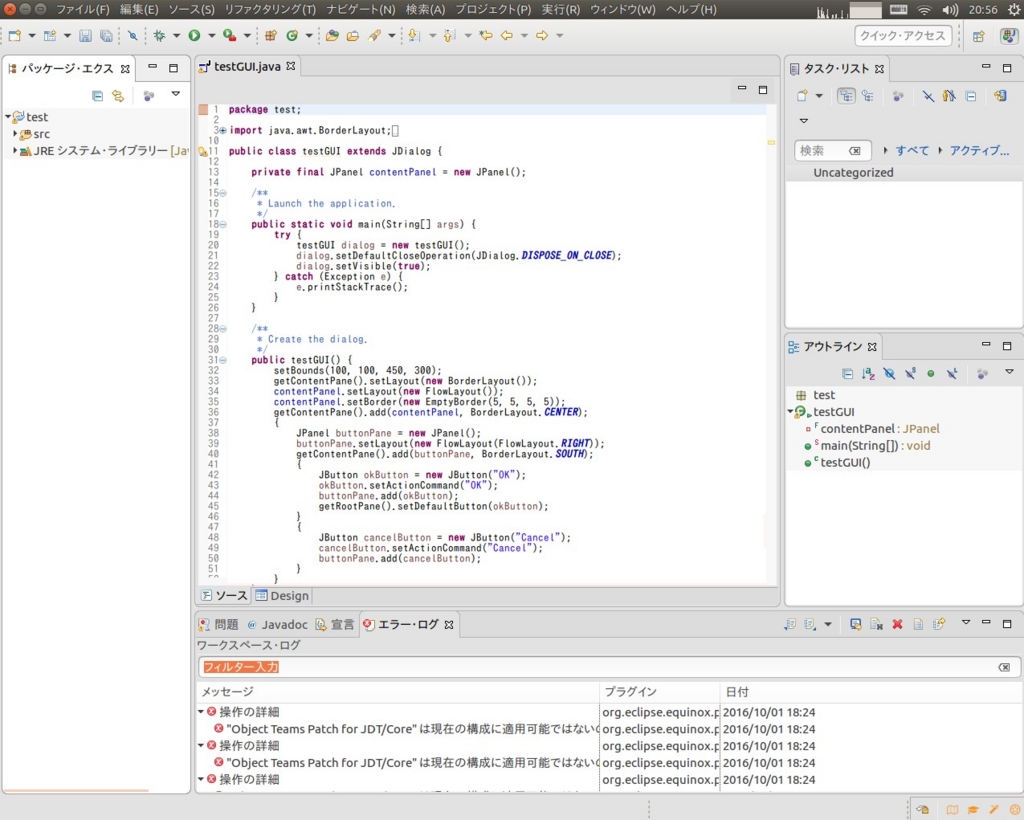Toggle Hide Local Types in Outline
Screen dimensions: 1024x820
[x=952, y=374]
